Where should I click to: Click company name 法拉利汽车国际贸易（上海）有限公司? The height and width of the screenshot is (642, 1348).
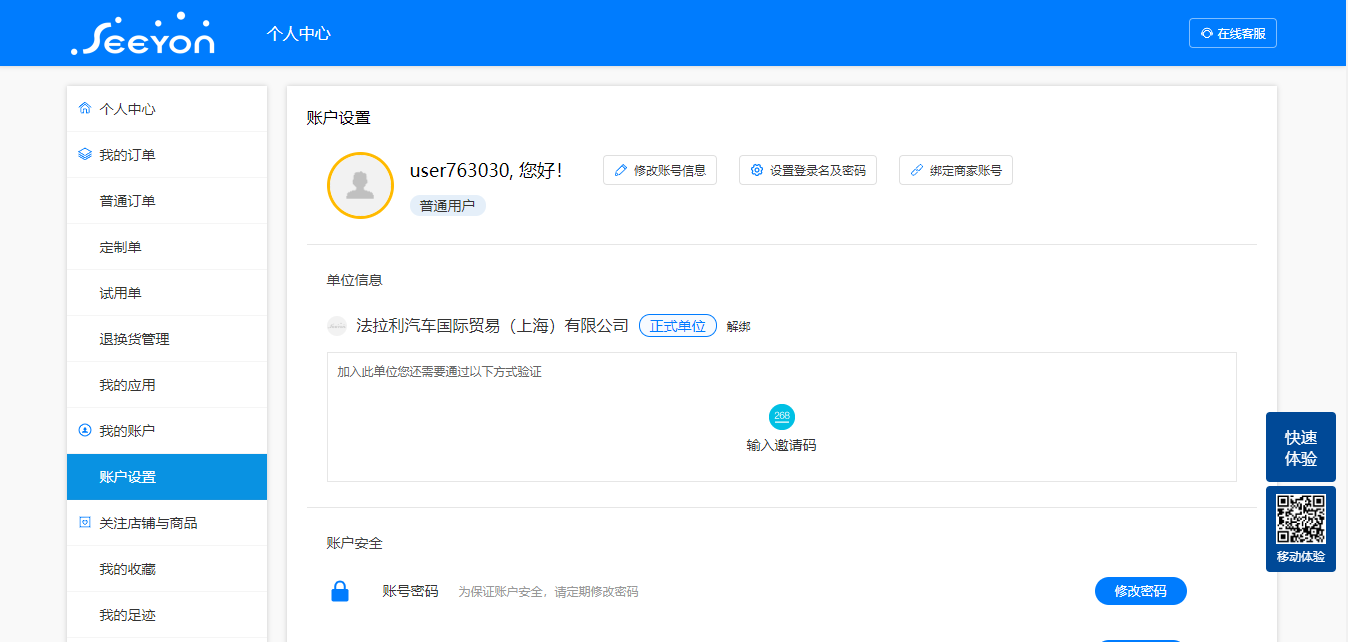492,326
